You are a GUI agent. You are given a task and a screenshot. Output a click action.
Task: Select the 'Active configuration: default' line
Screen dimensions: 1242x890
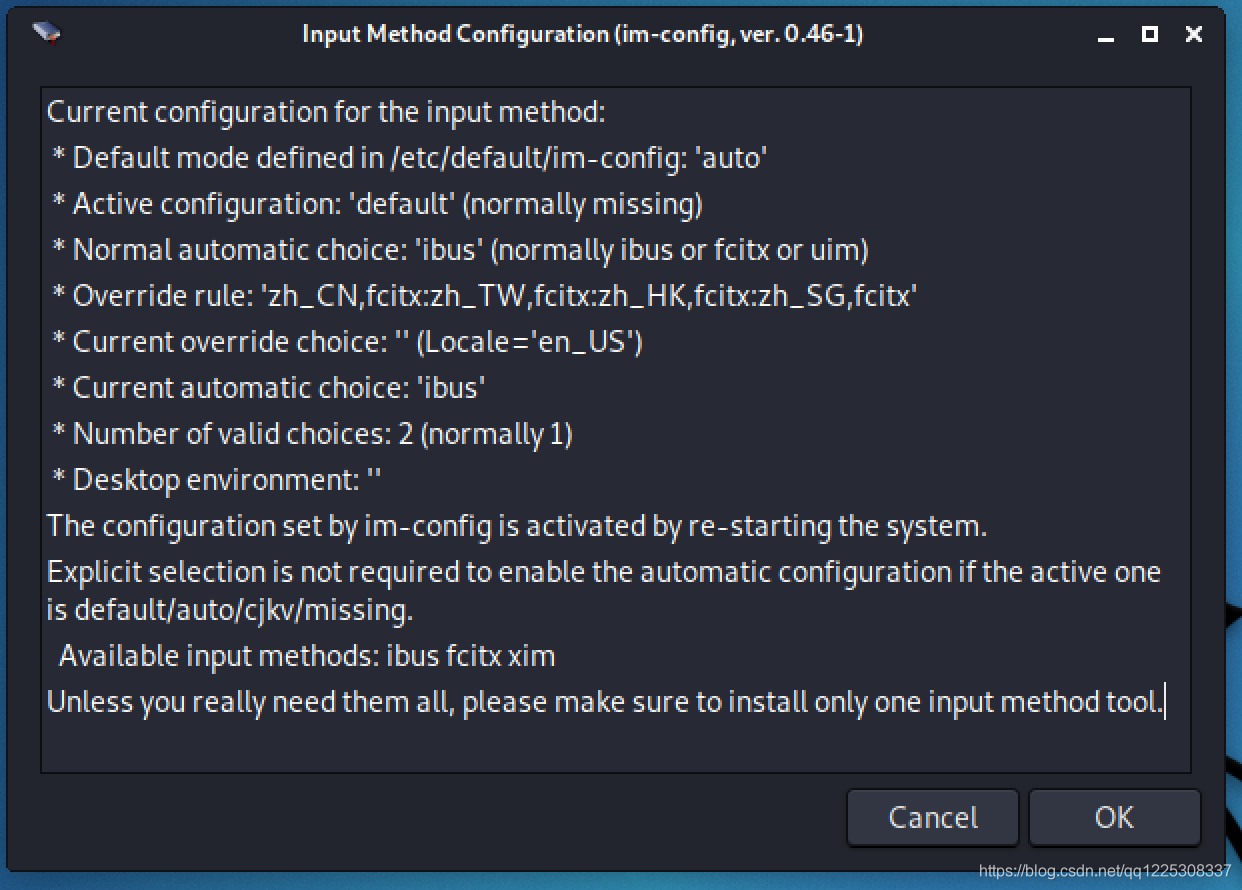pyautogui.click(x=377, y=203)
